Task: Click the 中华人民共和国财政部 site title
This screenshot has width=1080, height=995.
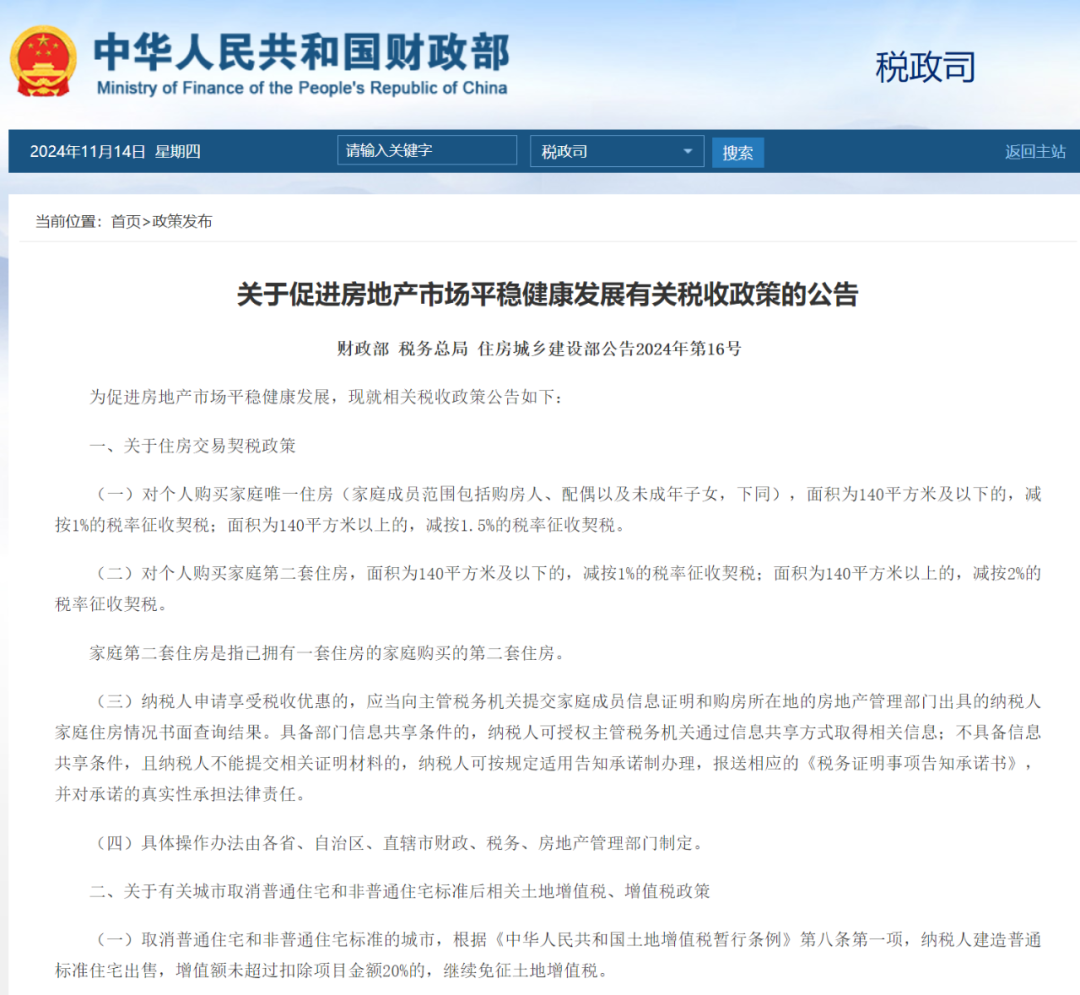Action: [302, 52]
